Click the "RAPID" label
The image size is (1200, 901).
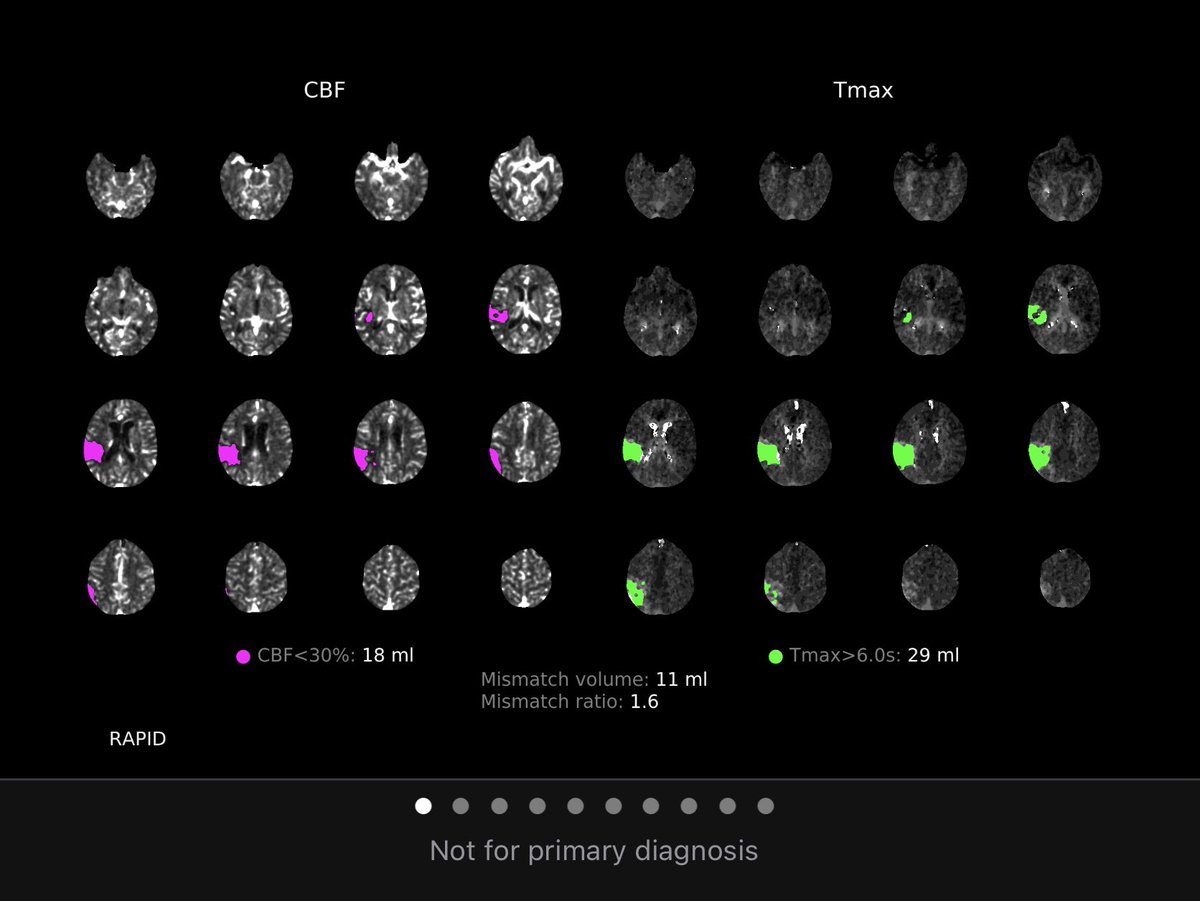[x=138, y=740]
